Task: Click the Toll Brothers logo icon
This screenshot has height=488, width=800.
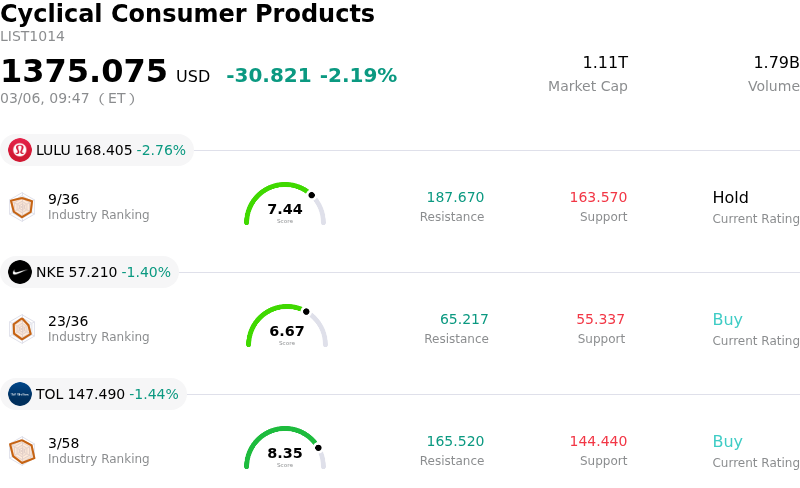Action: coord(20,394)
